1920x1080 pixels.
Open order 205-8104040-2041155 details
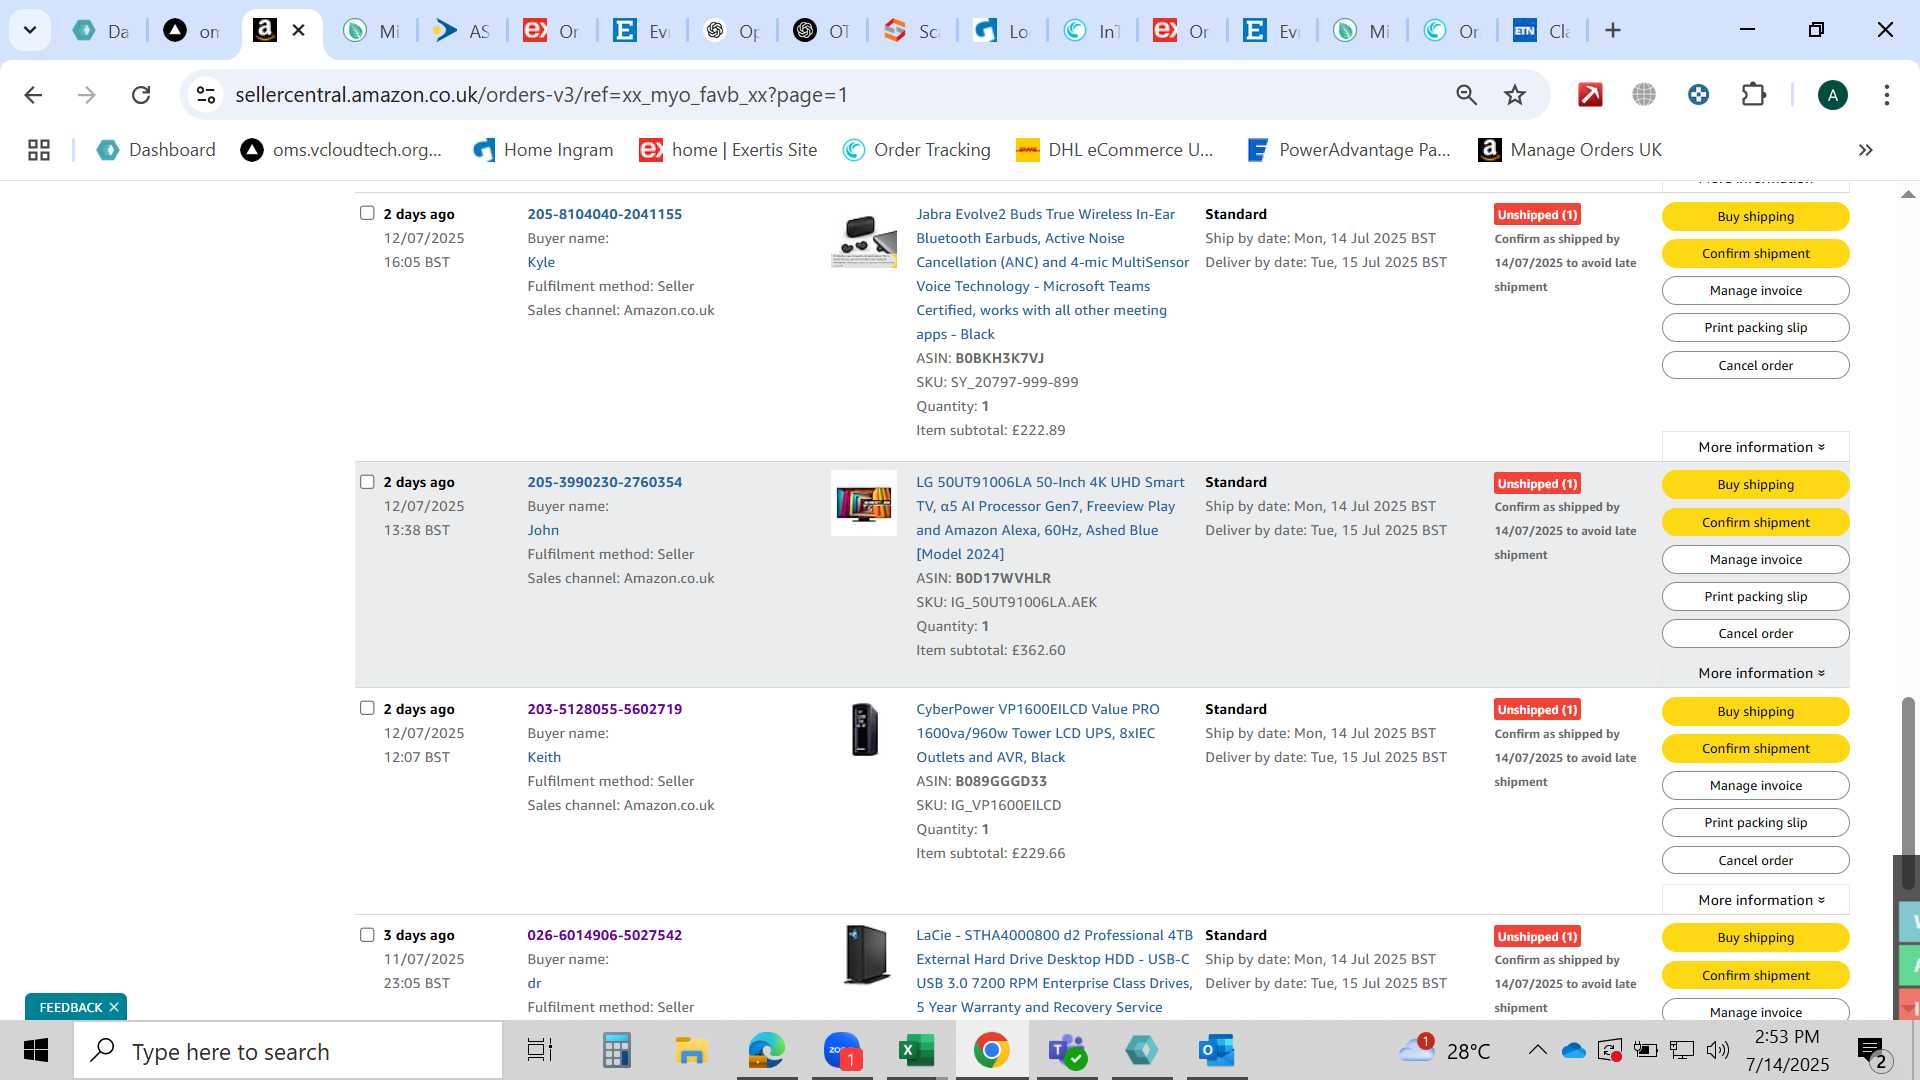tap(604, 214)
